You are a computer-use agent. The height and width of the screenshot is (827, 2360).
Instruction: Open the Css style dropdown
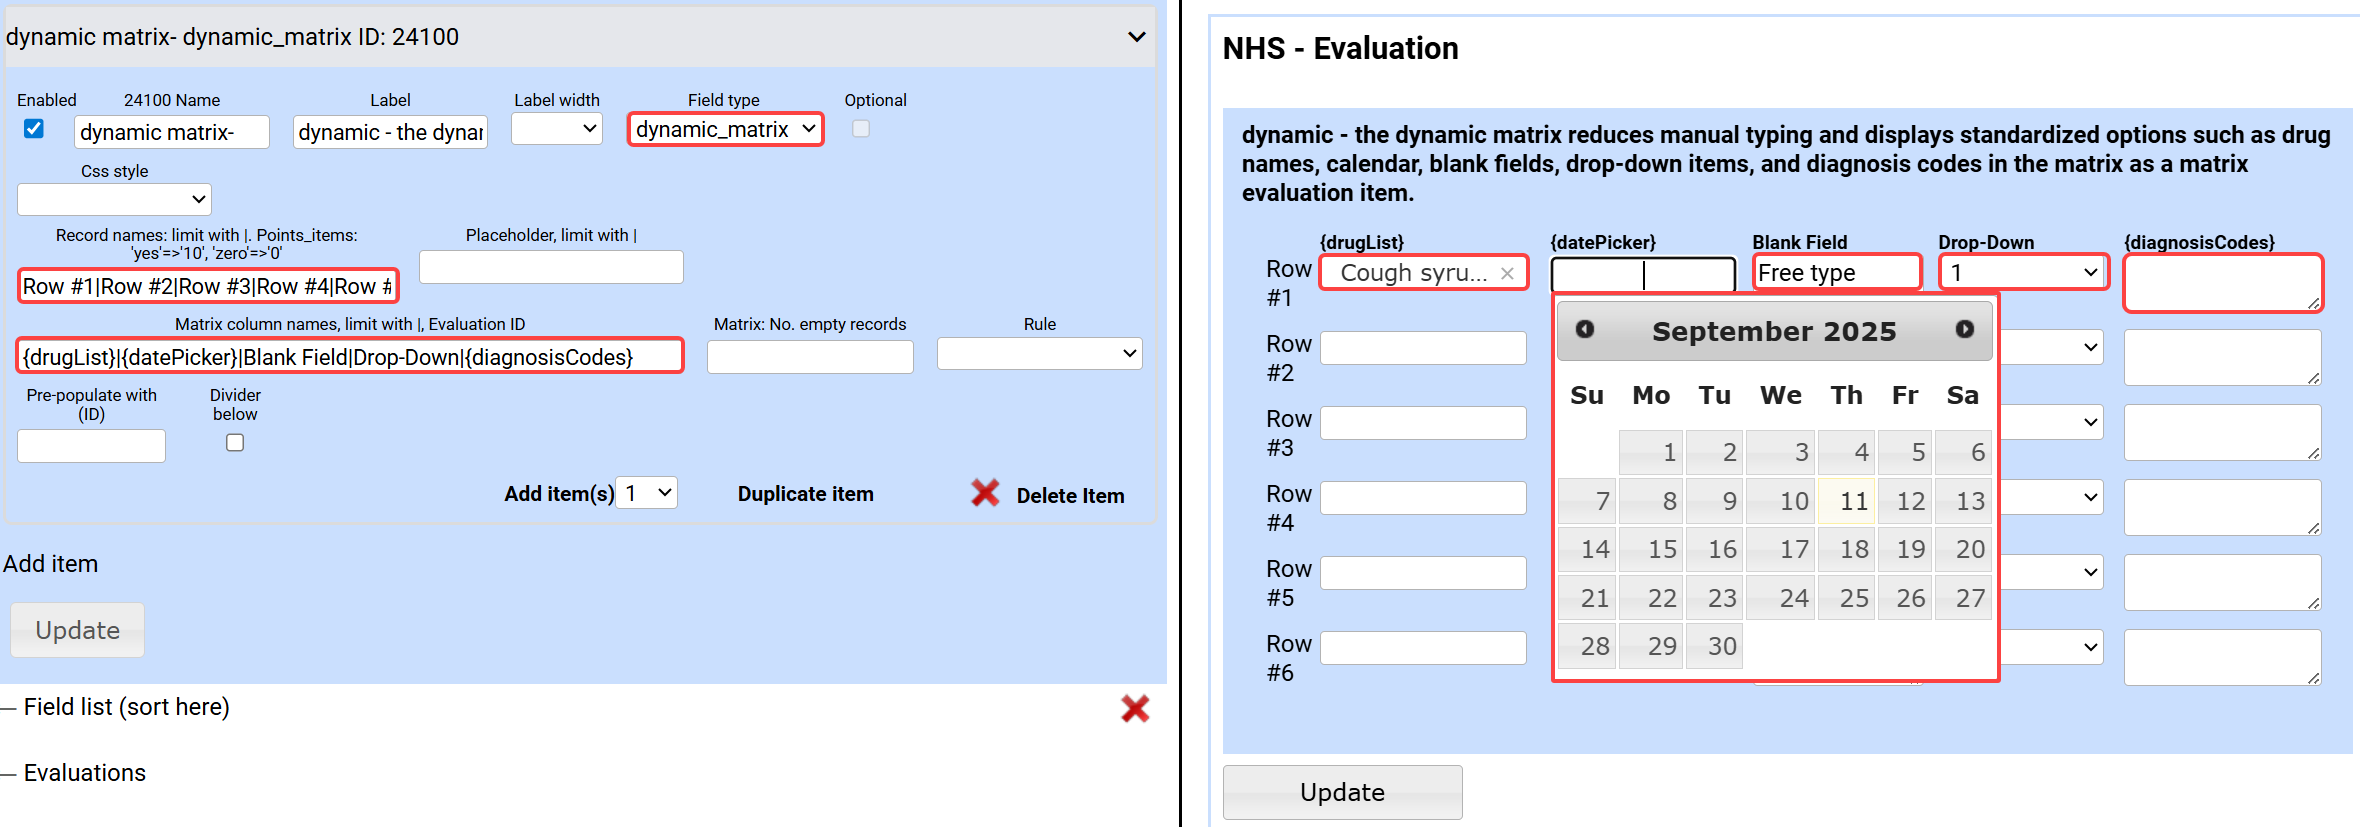click(114, 199)
